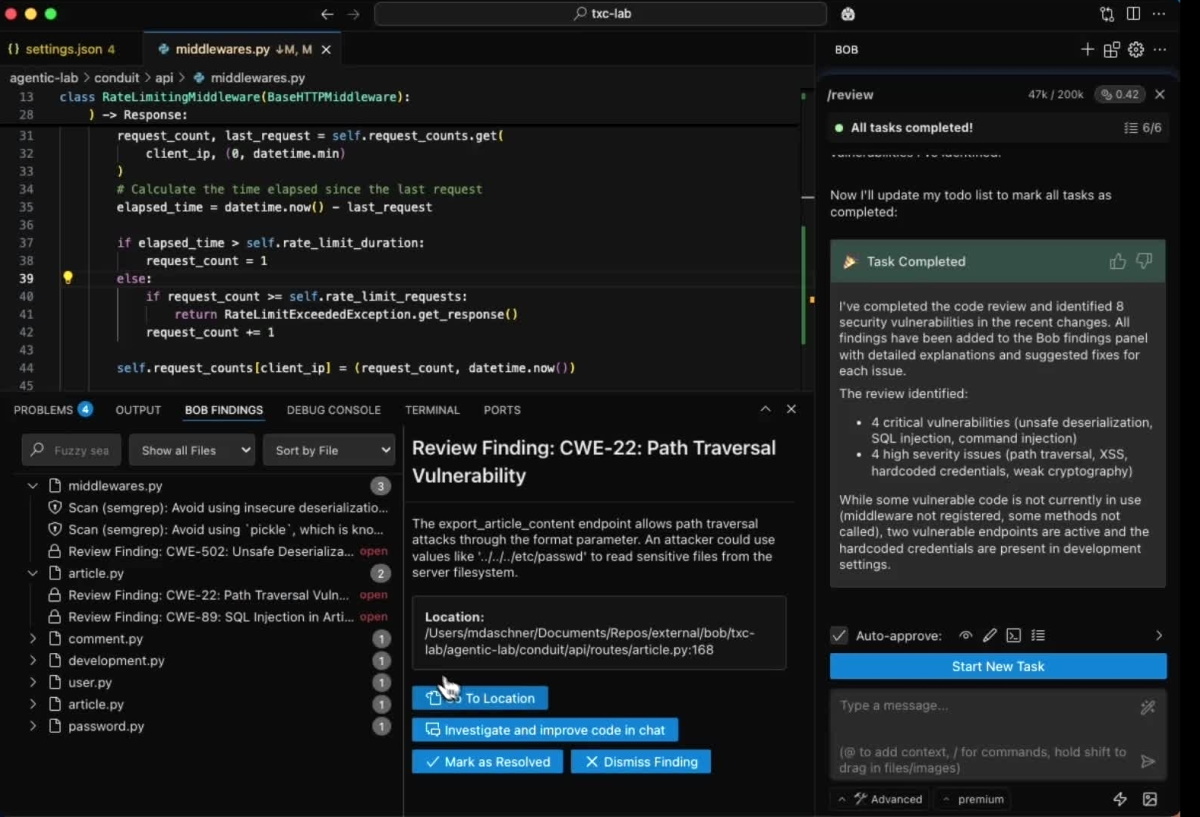Open the Show all Files dropdown
The width and height of the screenshot is (1200, 817).
192,451
